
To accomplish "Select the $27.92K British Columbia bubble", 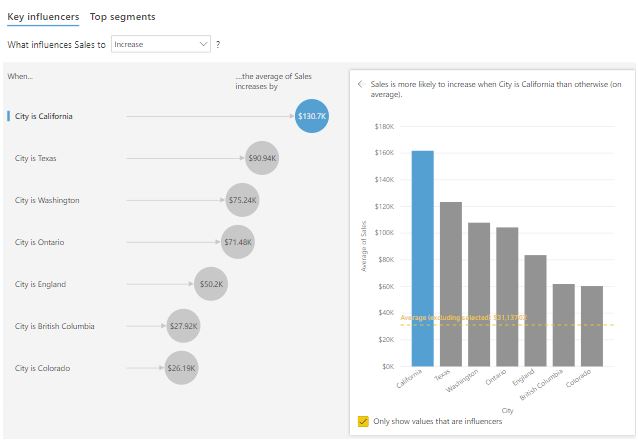I will click(x=184, y=326).
